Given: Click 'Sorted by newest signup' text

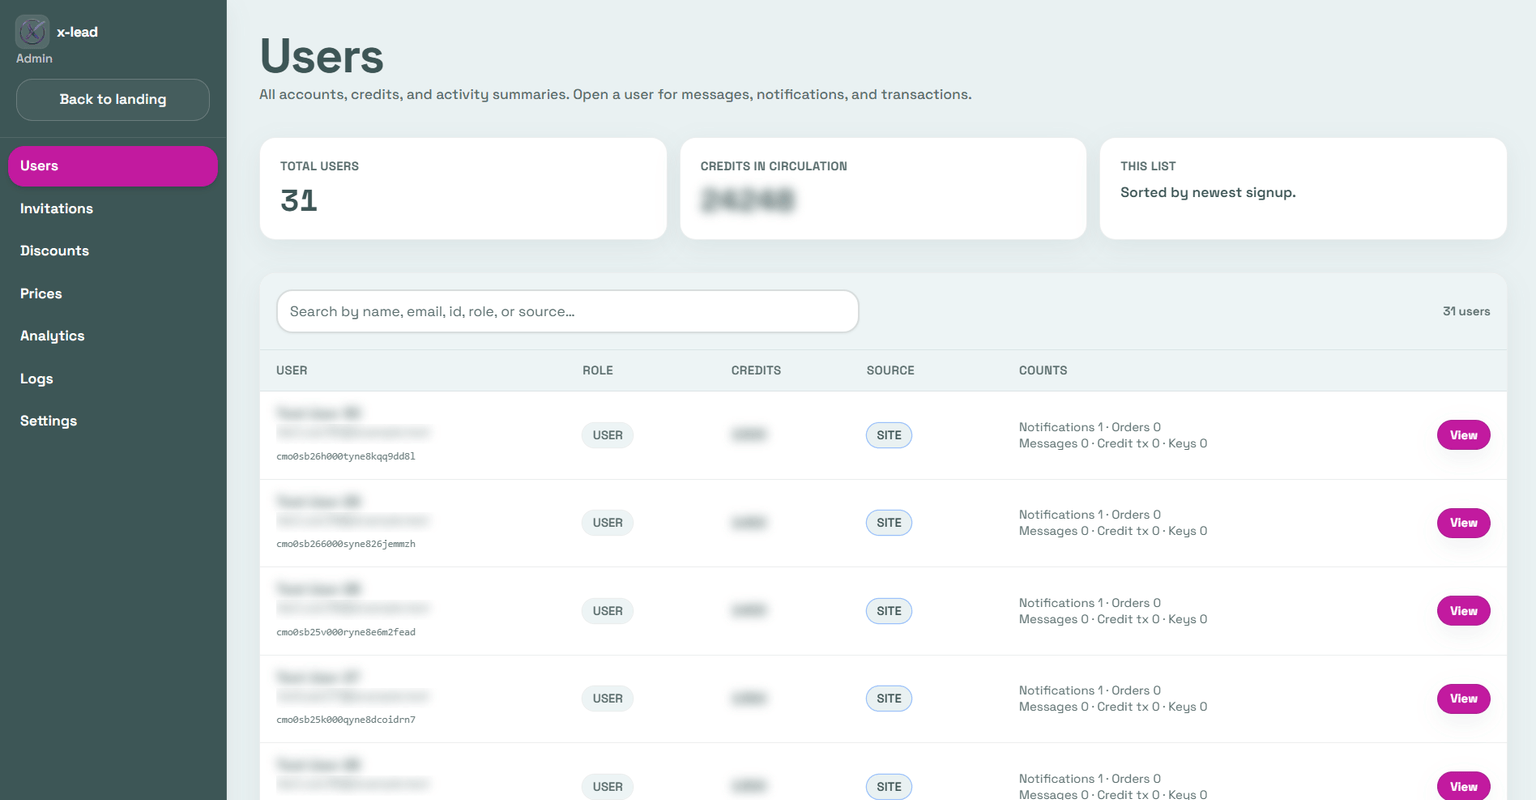Looking at the screenshot, I should click(1208, 193).
